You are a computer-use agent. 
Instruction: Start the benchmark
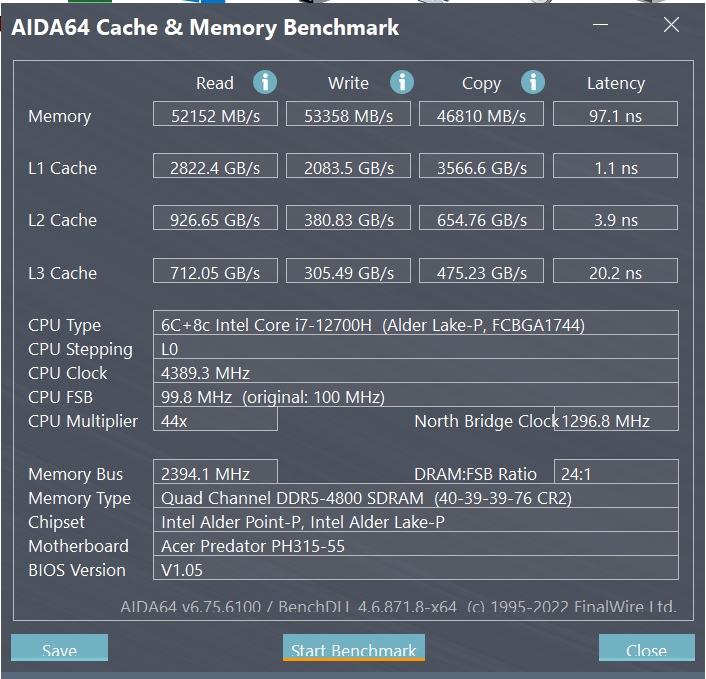tap(353, 647)
